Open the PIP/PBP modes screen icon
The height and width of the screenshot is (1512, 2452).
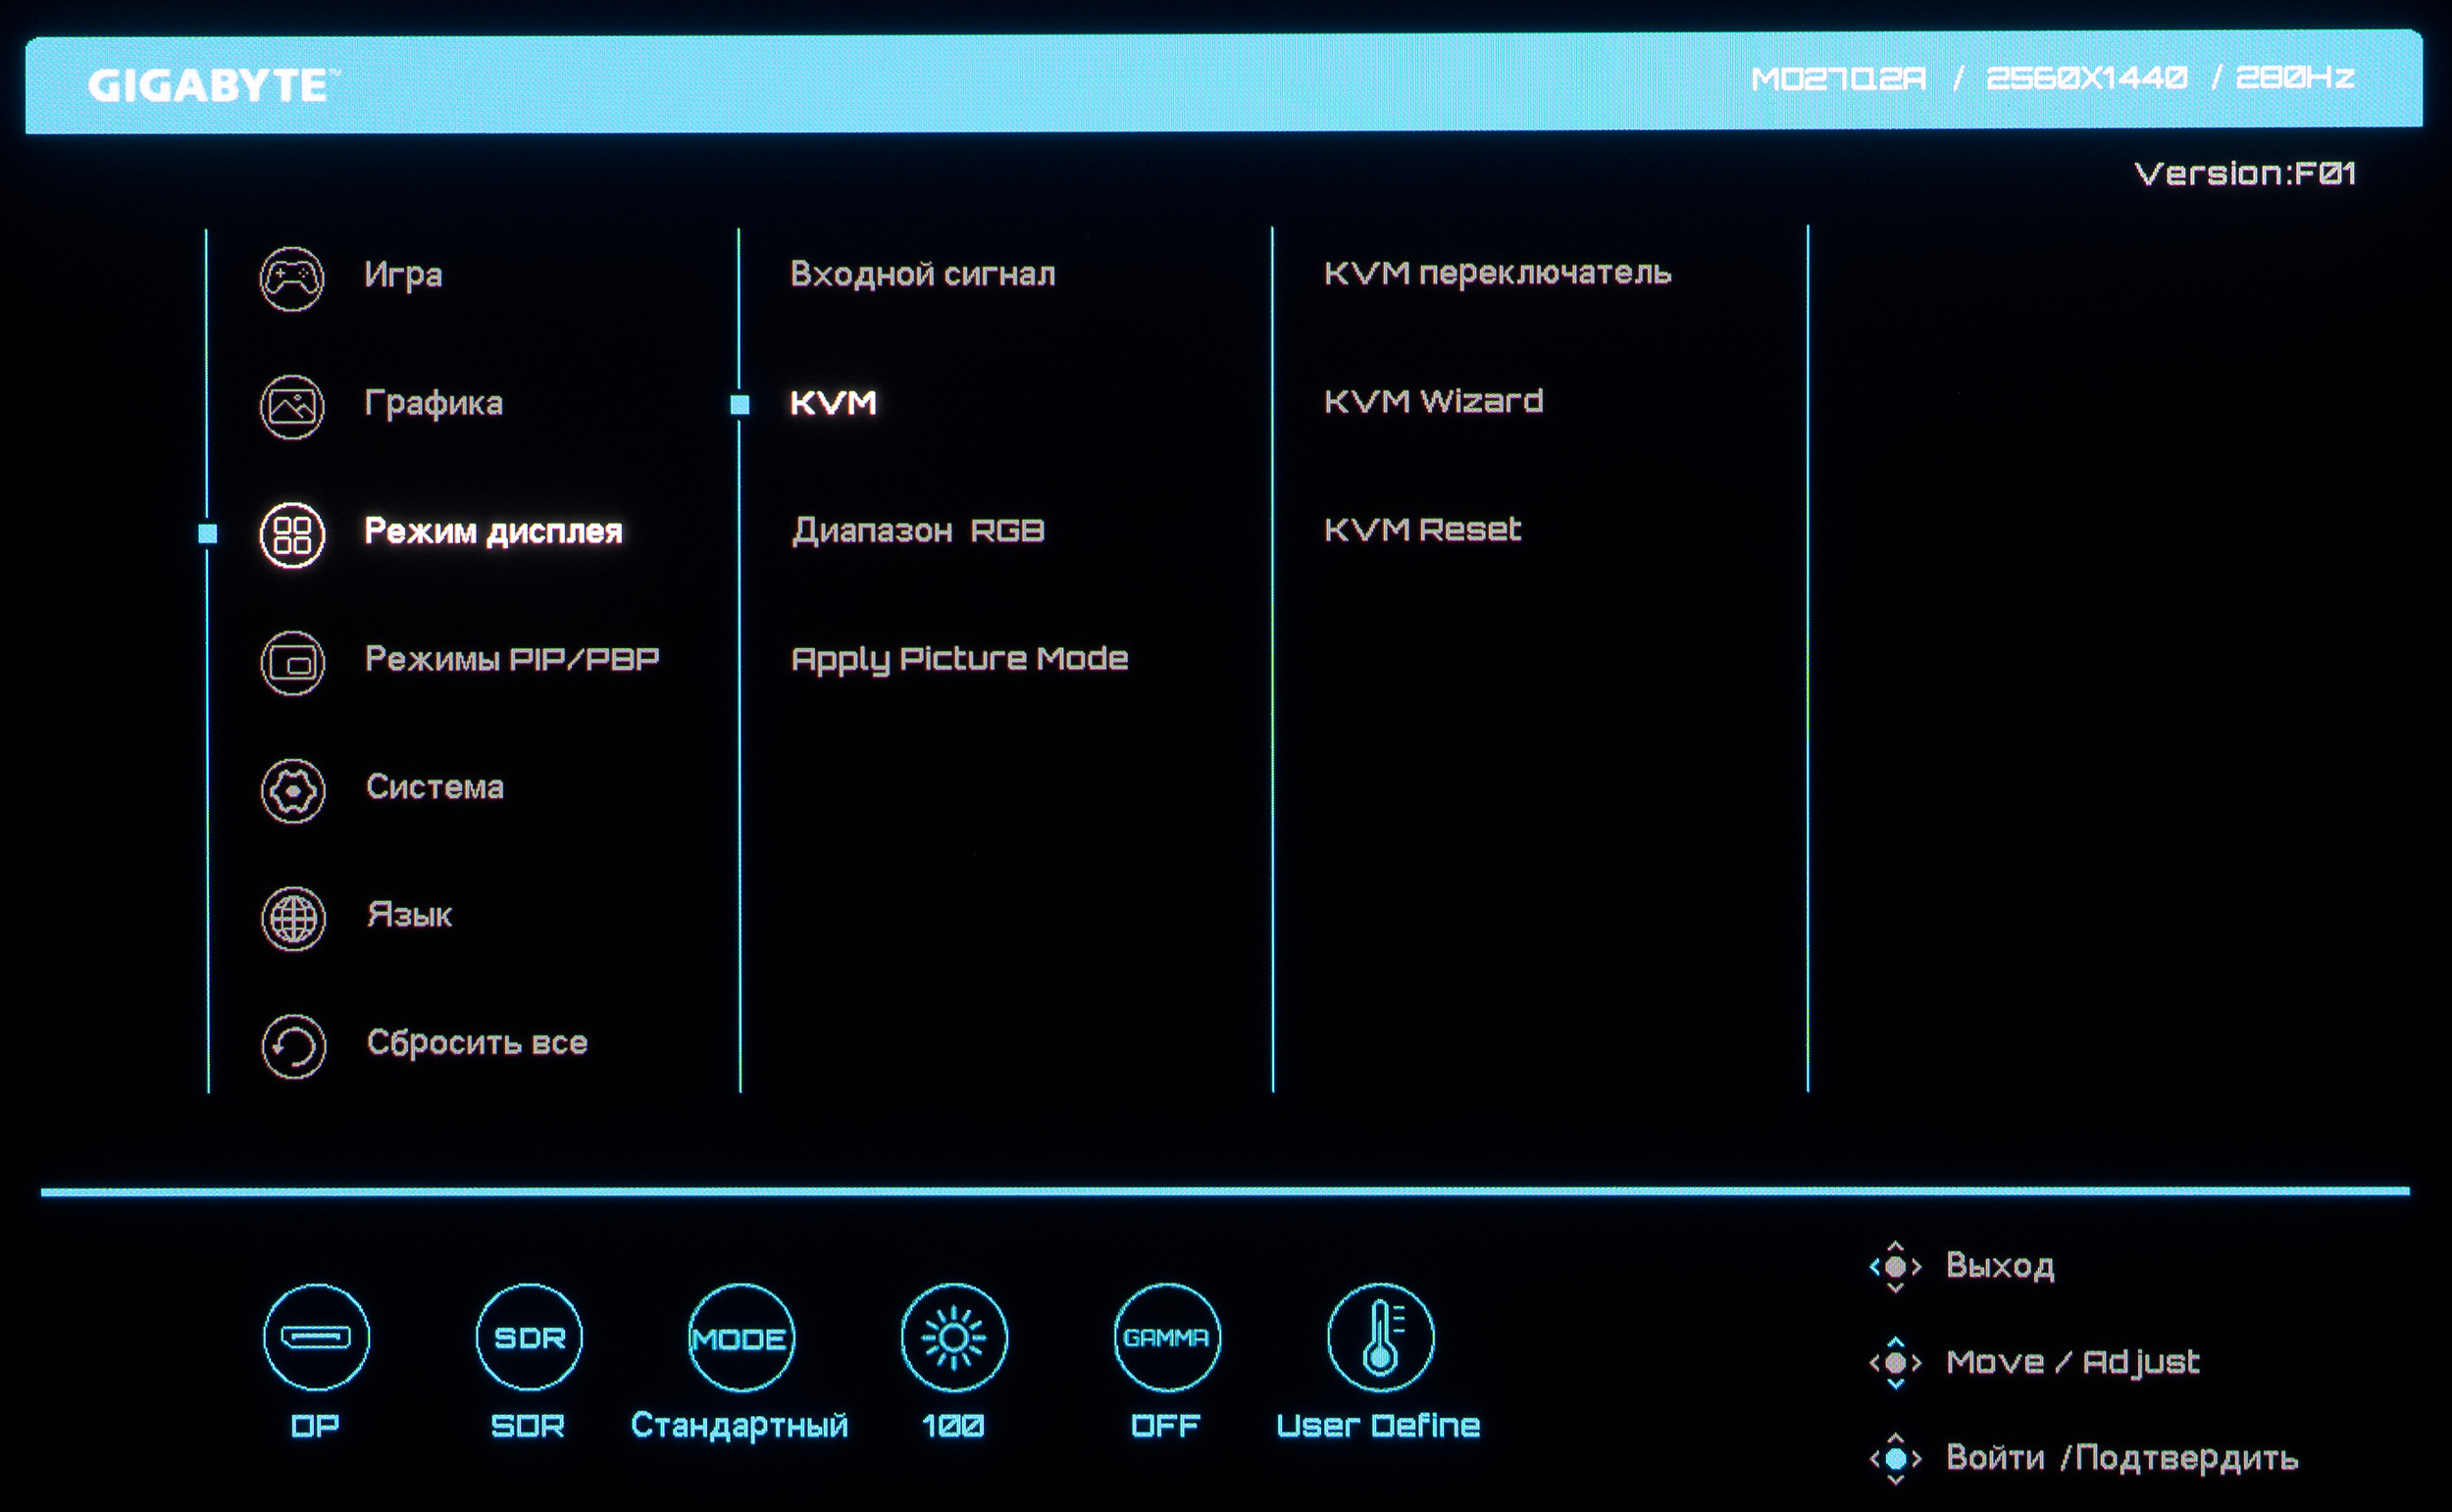pos(293,663)
